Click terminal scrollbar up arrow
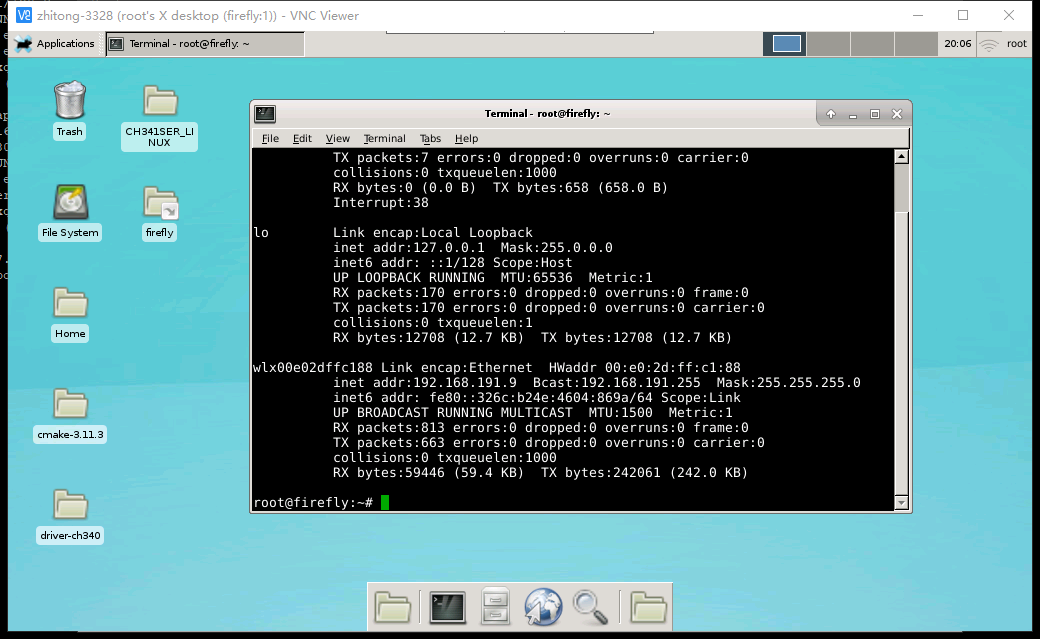This screenshot has width=1040, height=639. pyautogui.click(x=901, y=157)
